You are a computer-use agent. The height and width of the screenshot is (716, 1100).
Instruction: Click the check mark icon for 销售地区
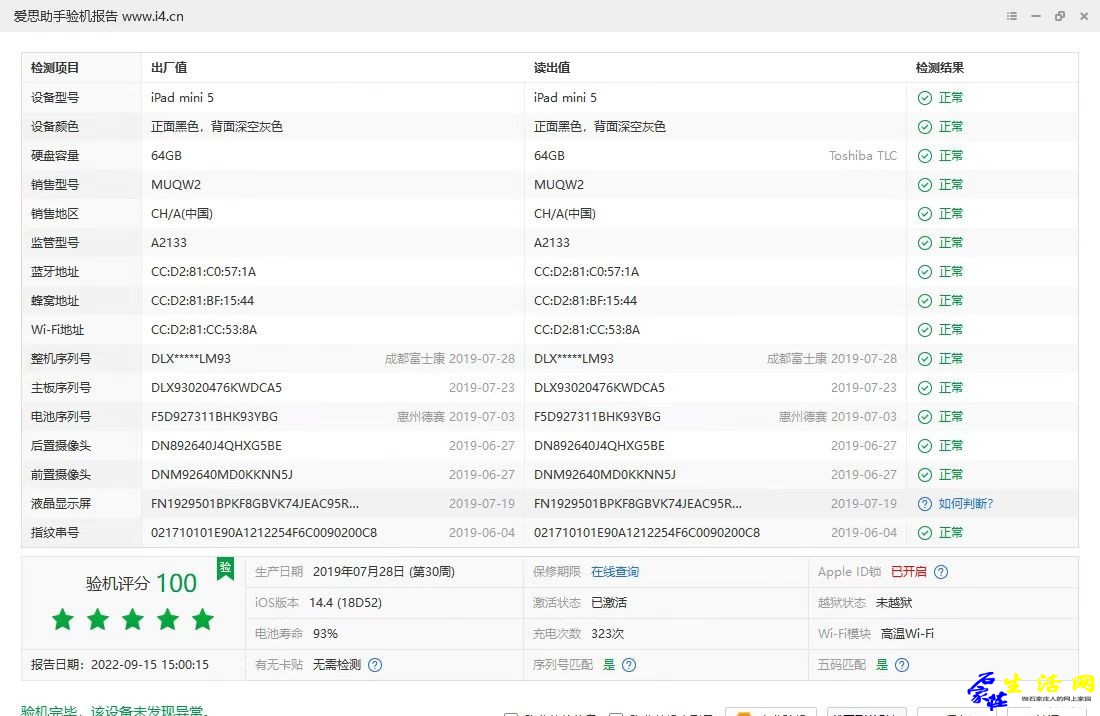tap(925, 214)
